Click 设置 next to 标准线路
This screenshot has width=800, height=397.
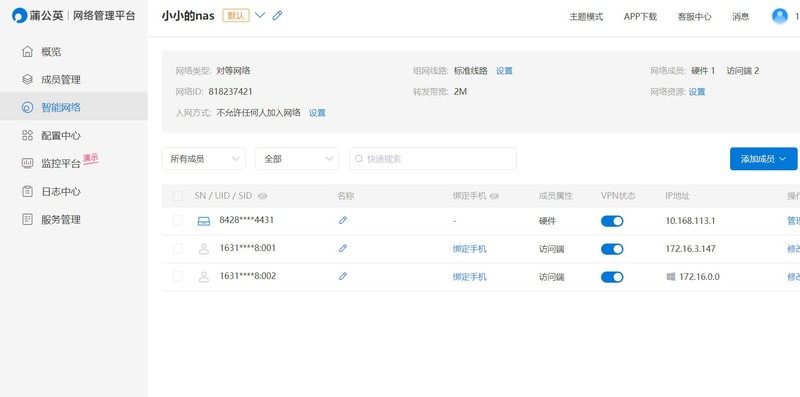tap(504, 71)
